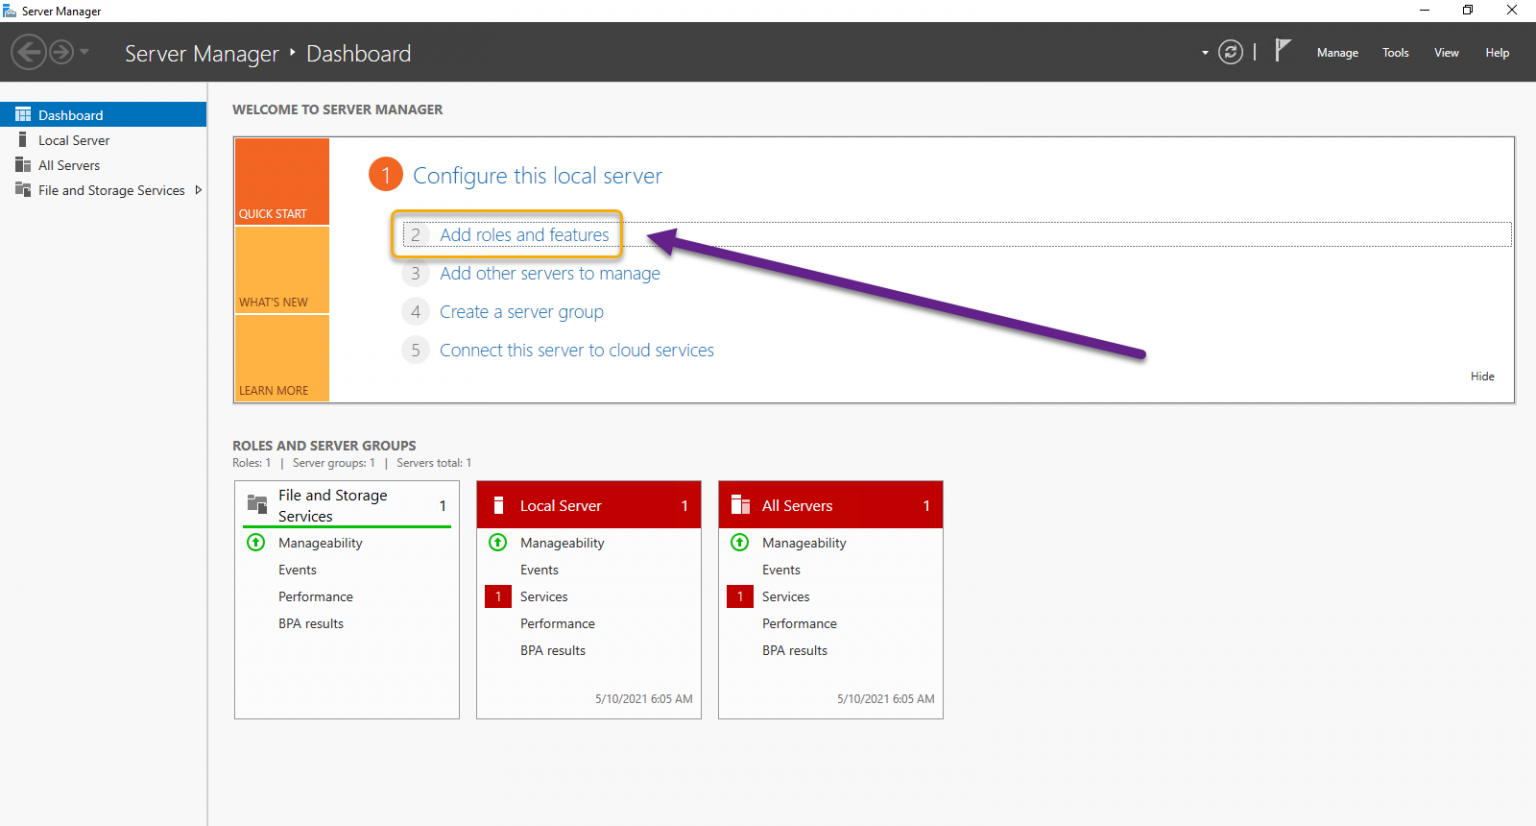Click the back navigation arrow
This screenshot has width=1536, height=826.
pyautogui.click(x=29, y=52)
